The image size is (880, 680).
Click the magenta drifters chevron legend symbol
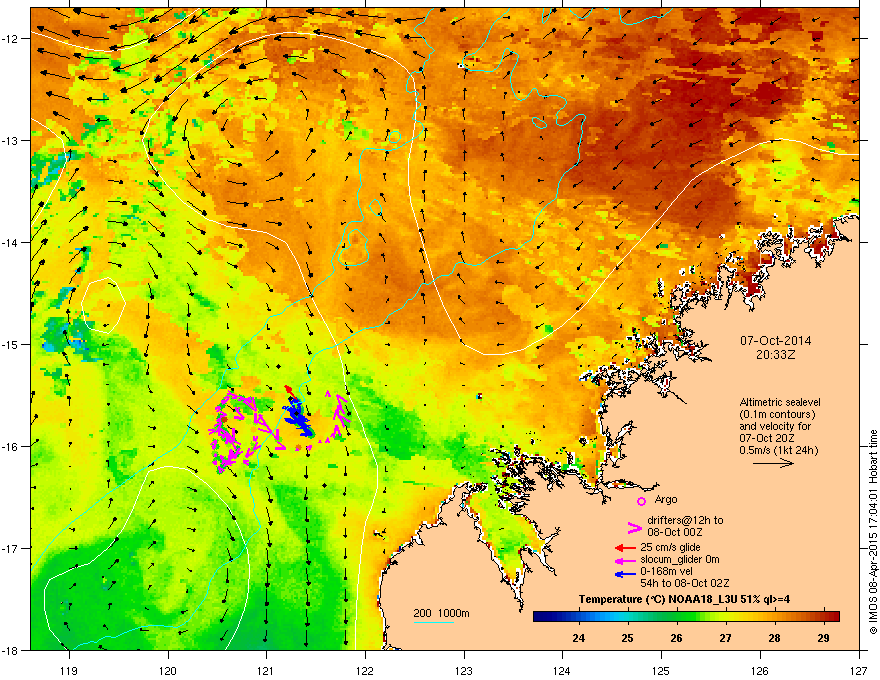tap(634, 527)
